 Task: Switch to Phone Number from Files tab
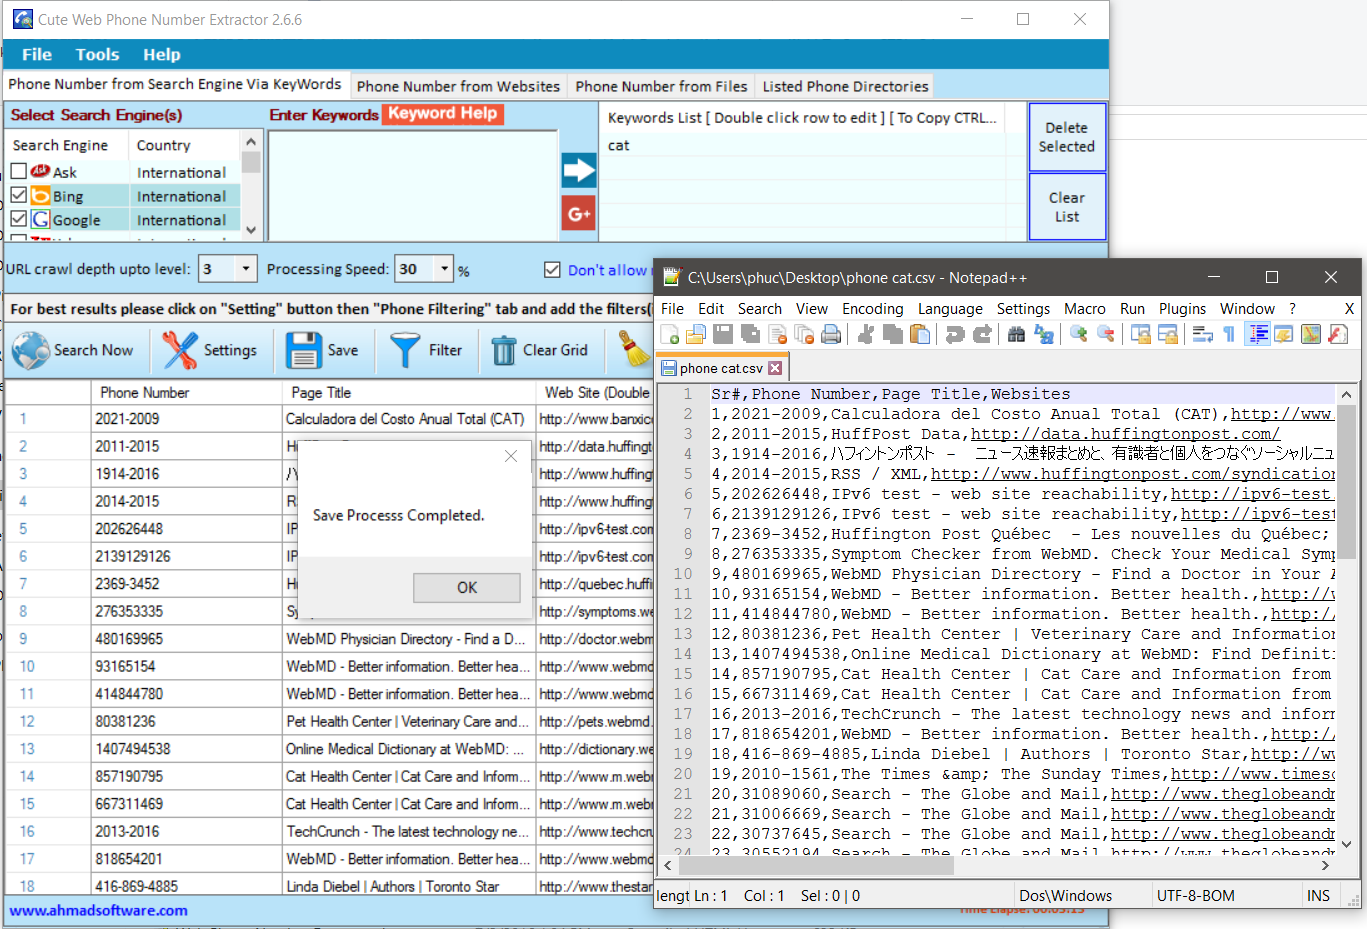pyautogui.click(x=661, y=86)
